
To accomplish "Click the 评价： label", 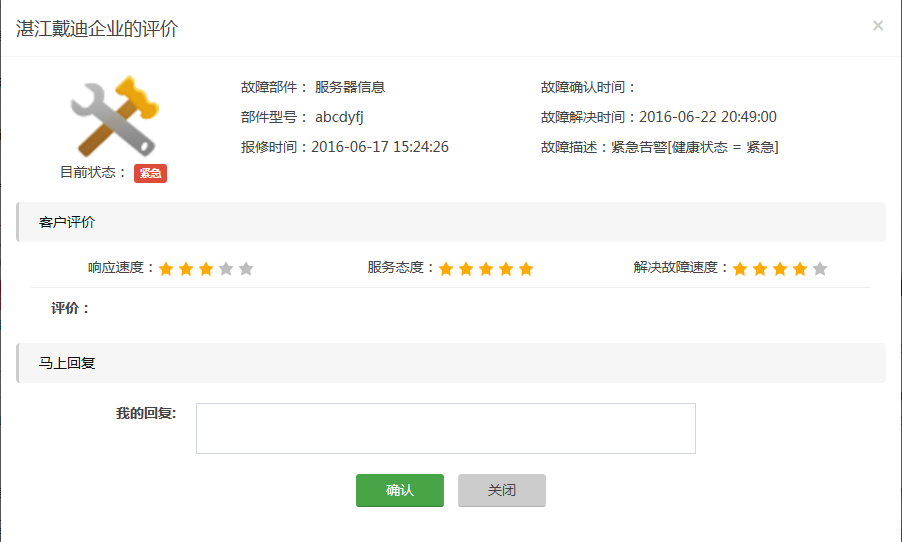I will tap(70, 308).
